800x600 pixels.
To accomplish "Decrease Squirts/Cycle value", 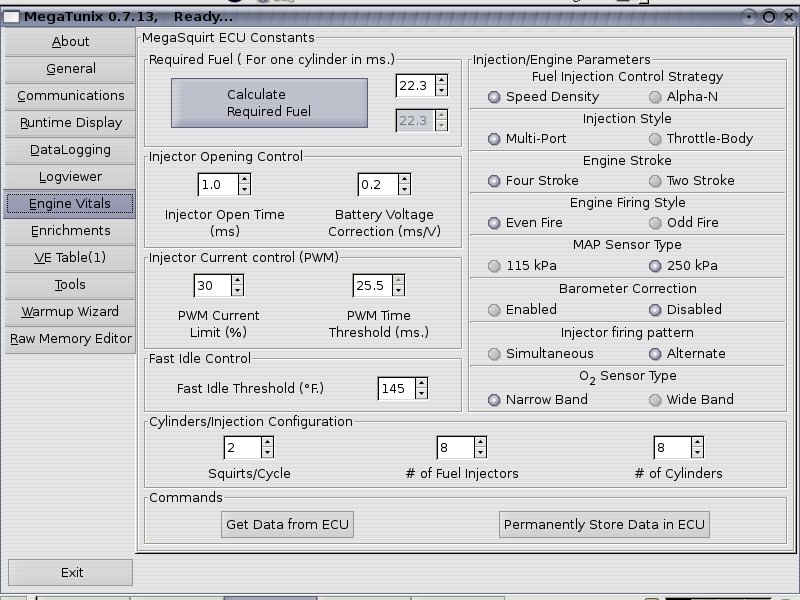I will [267, 453].
